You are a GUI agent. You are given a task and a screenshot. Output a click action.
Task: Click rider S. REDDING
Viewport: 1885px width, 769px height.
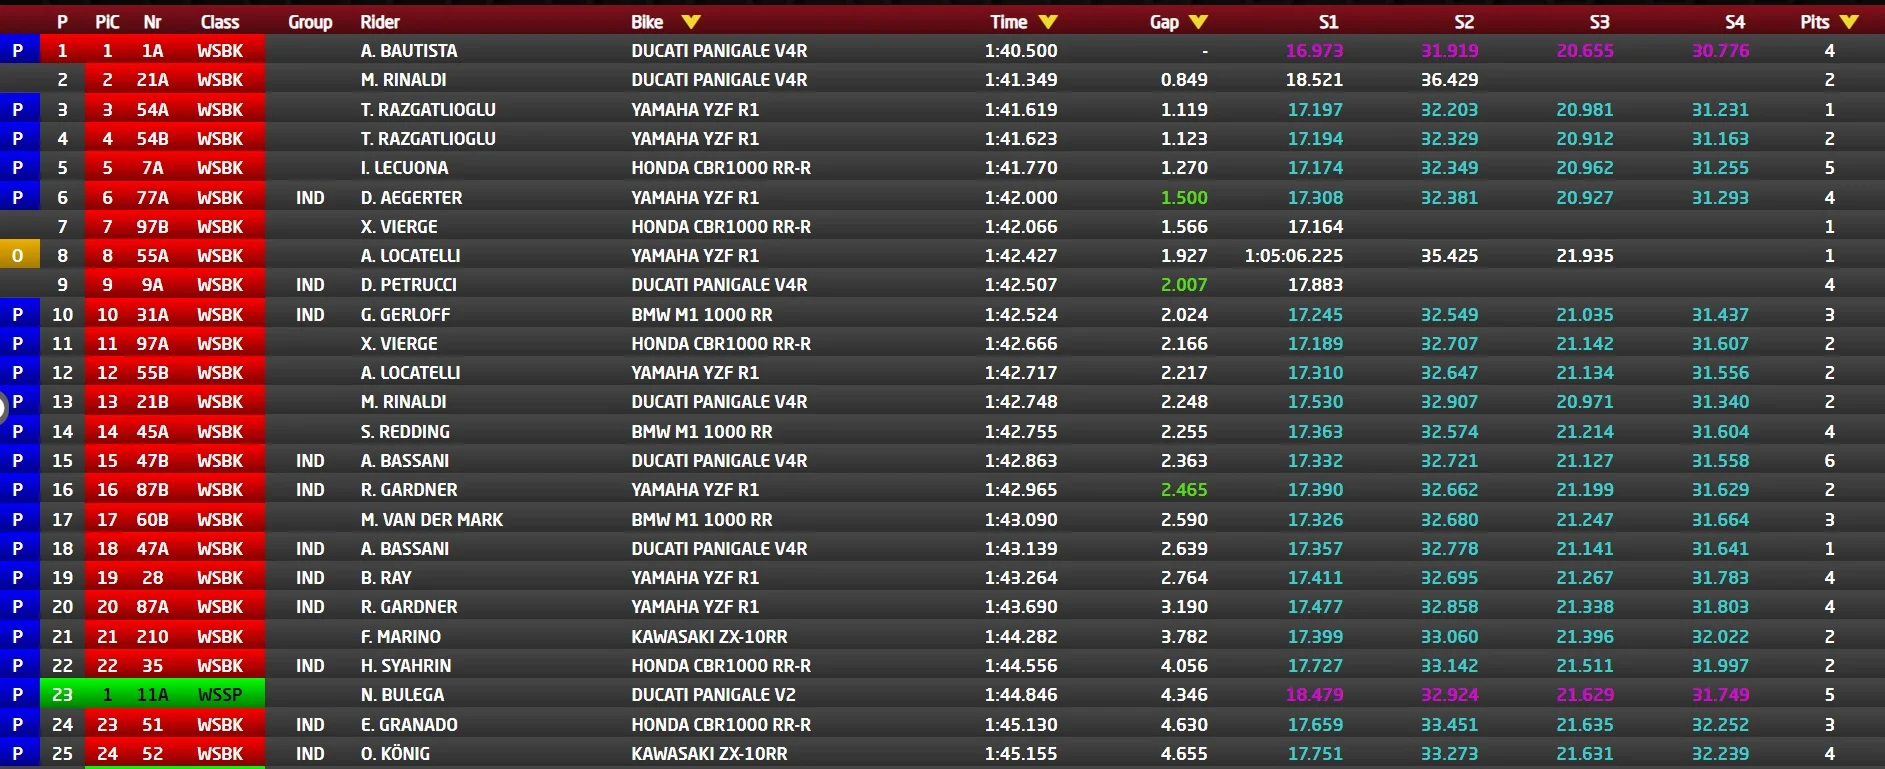405,432
